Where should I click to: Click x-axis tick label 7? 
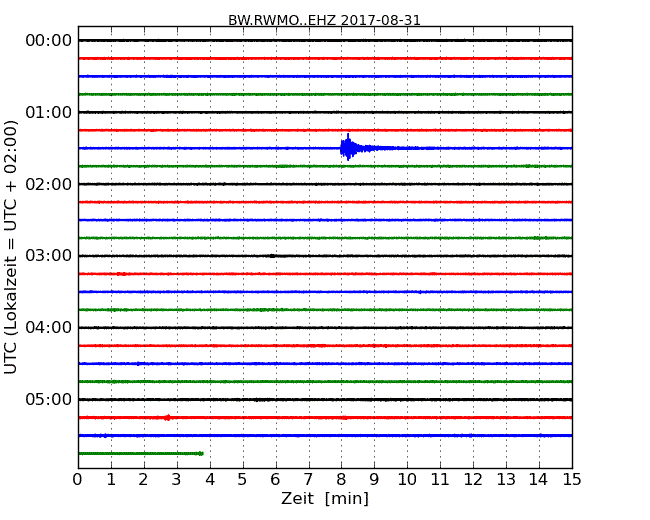click(x=308, y=480)
